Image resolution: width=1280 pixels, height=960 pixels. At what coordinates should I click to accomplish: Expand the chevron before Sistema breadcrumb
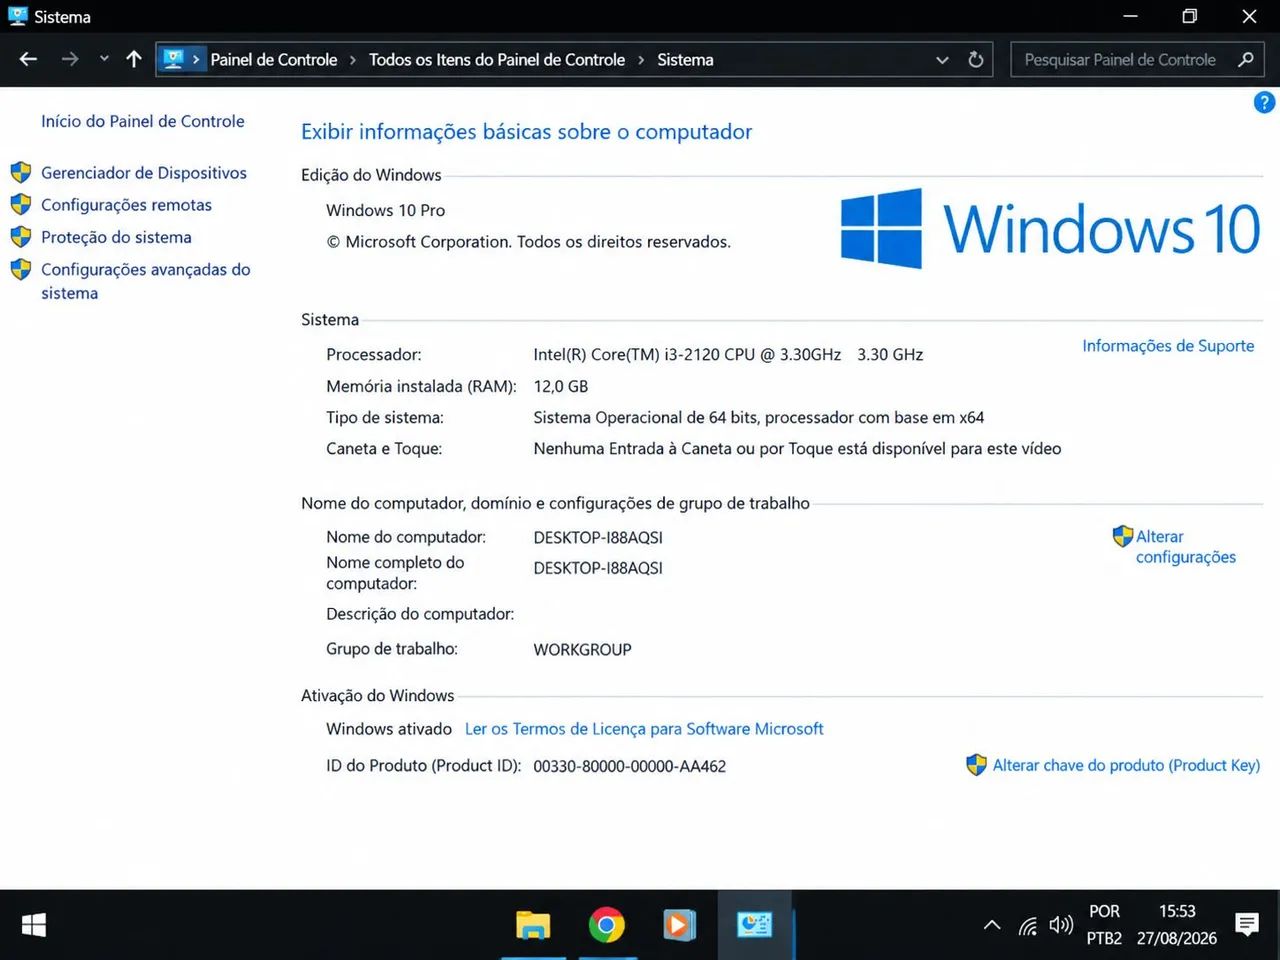click(x=641, y=60)
